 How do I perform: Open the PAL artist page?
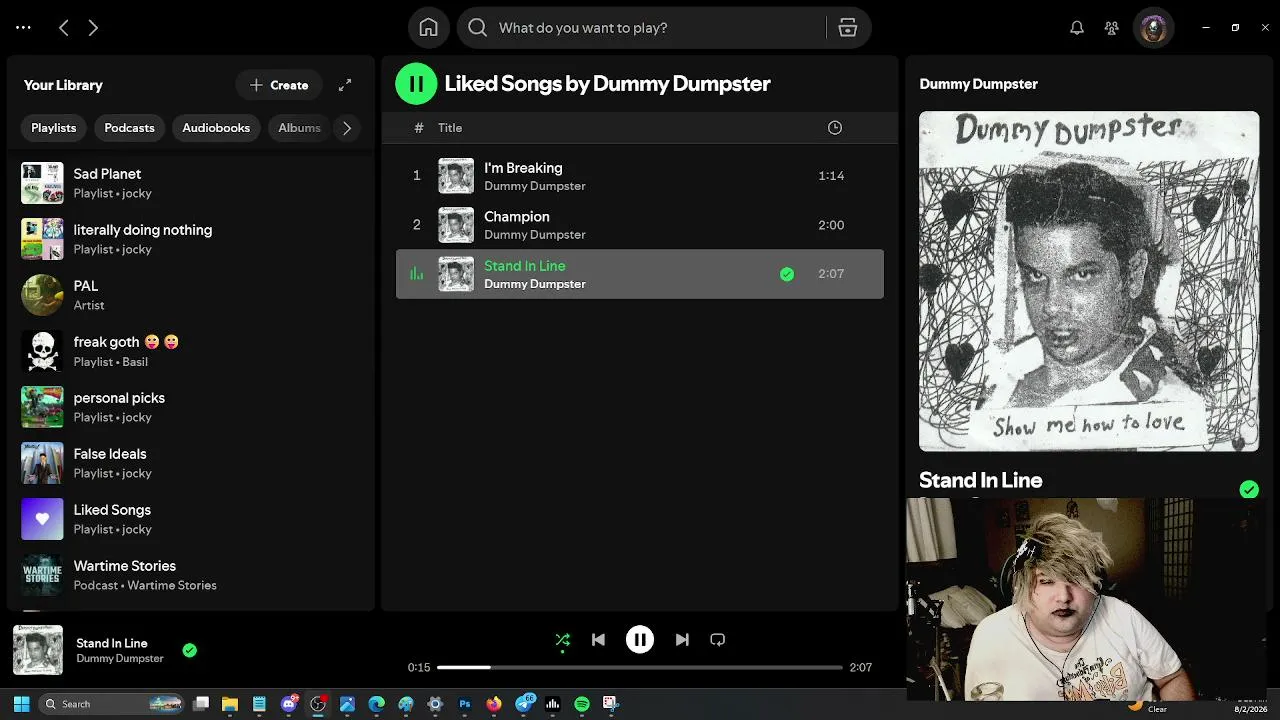(191, 295)
